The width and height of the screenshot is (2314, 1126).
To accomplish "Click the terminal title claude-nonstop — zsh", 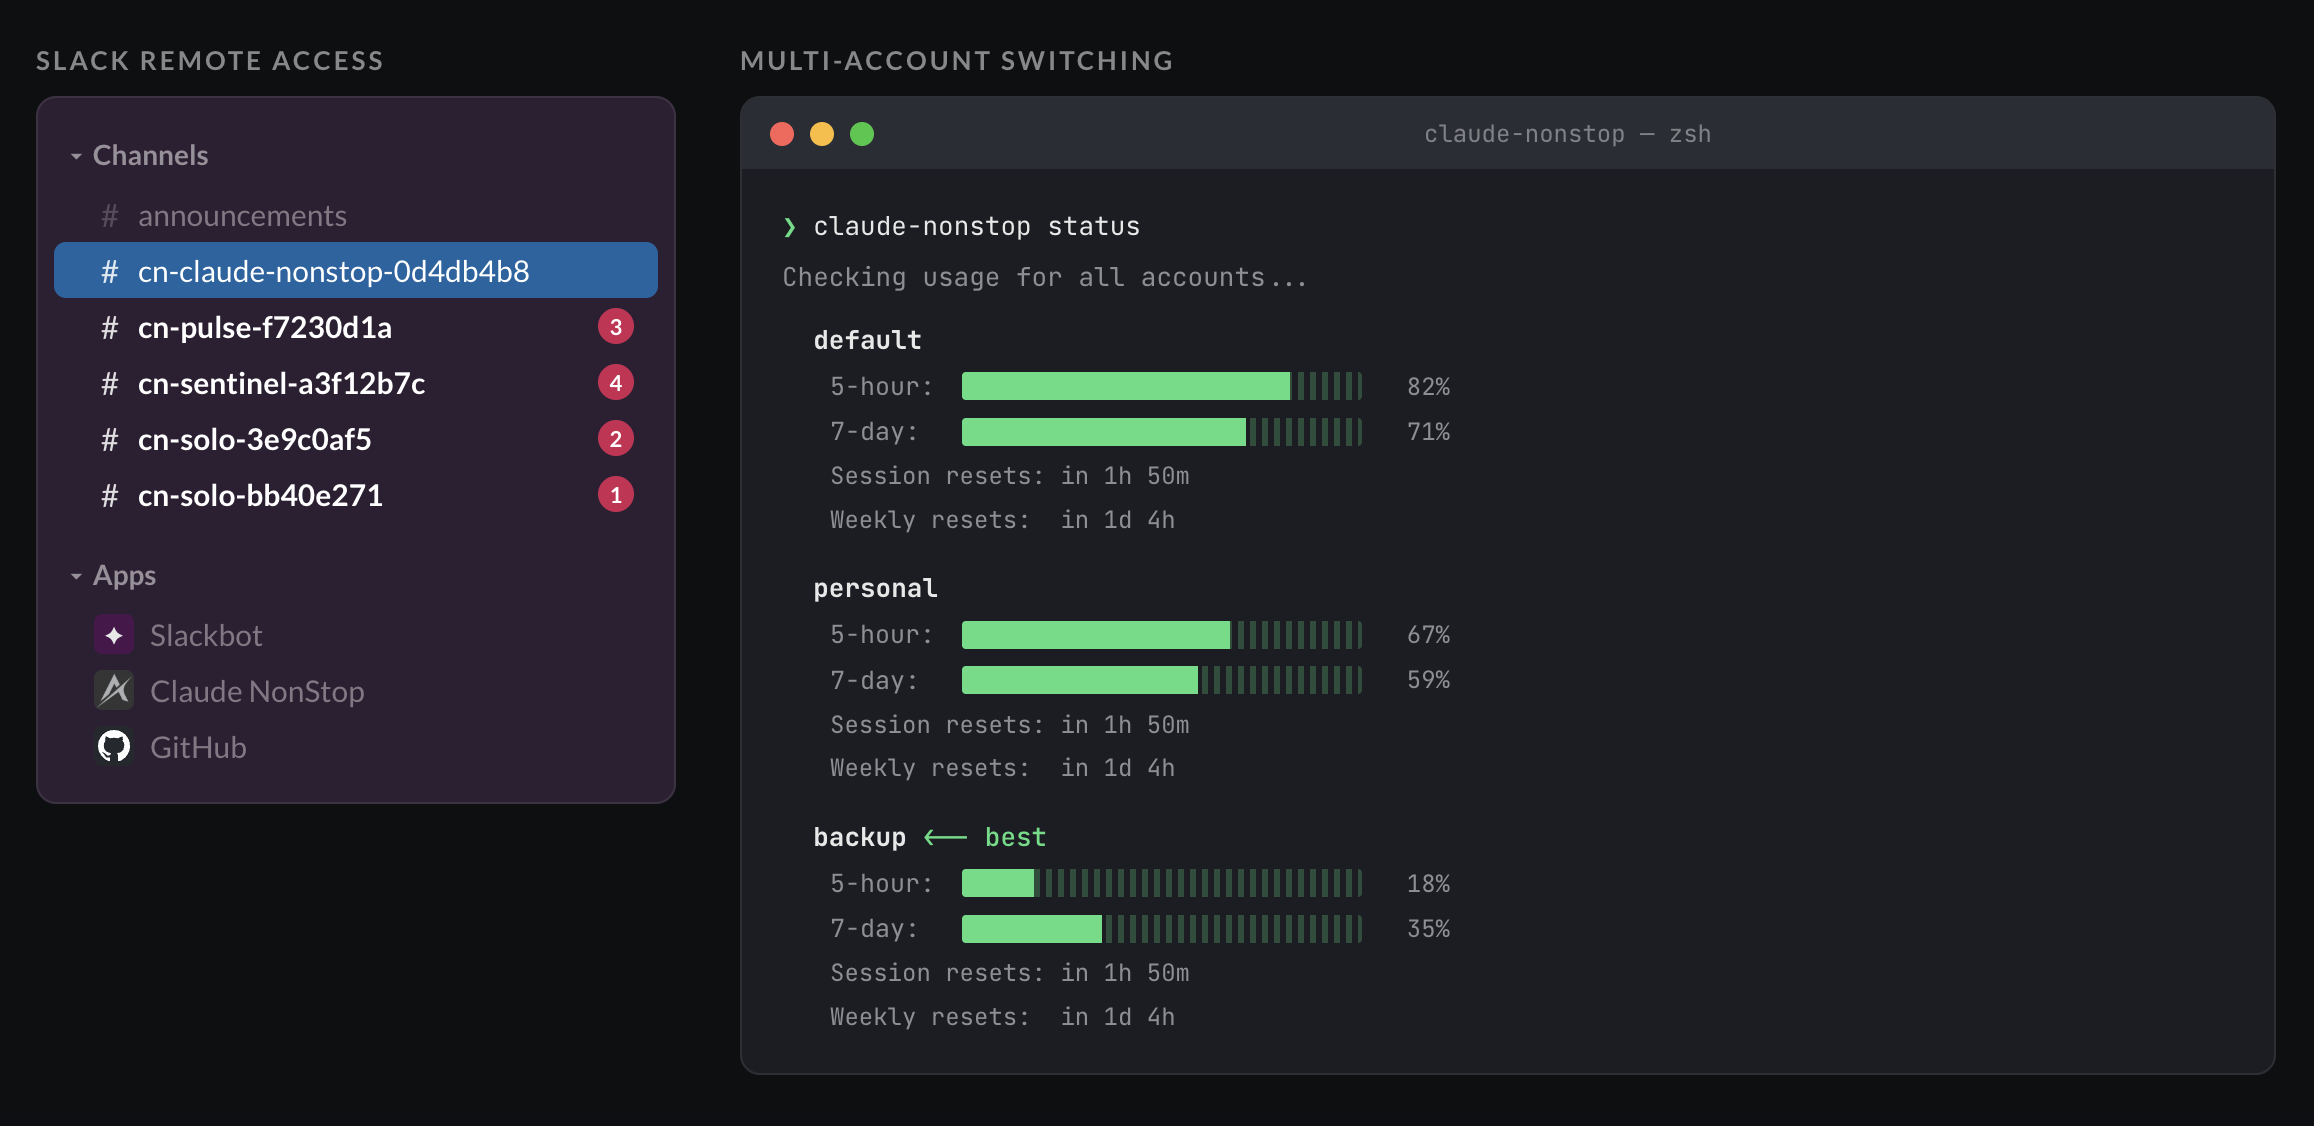I will tap(1567, 134).
